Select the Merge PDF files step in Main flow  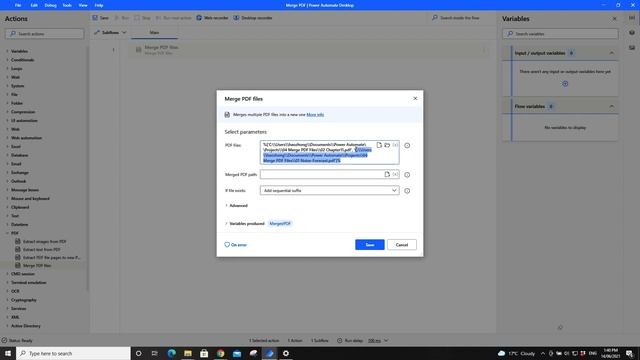click(x=308, y=50)
